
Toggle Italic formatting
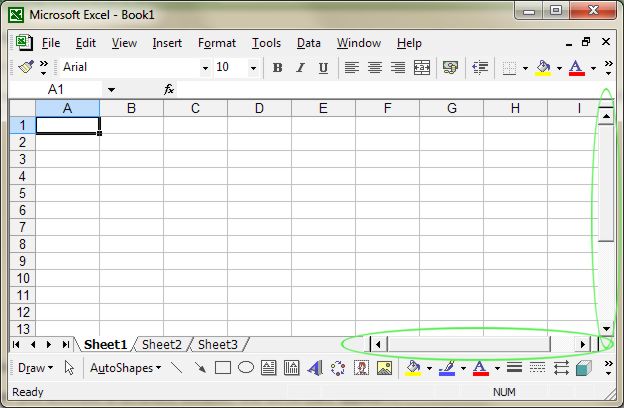coord(300,68)
